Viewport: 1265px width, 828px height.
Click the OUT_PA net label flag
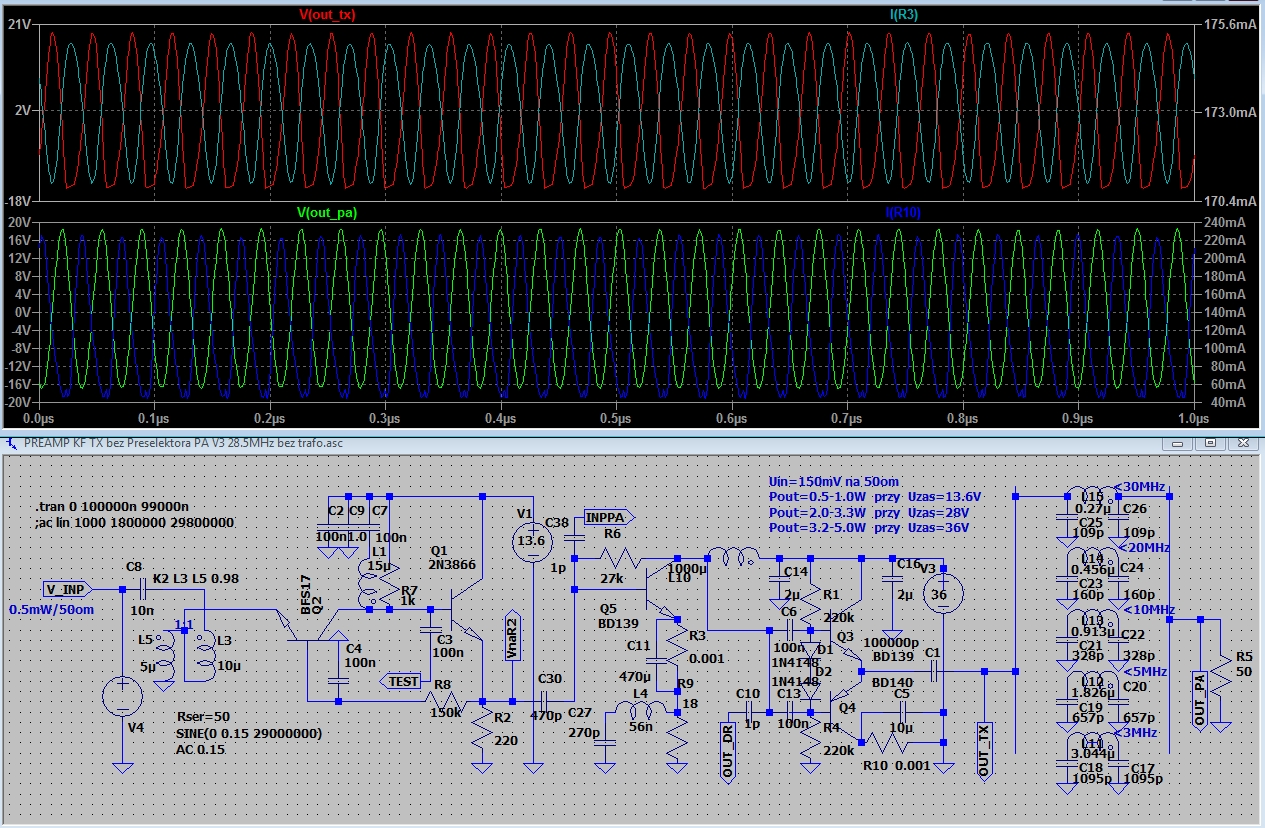[x=1199, y=699]
